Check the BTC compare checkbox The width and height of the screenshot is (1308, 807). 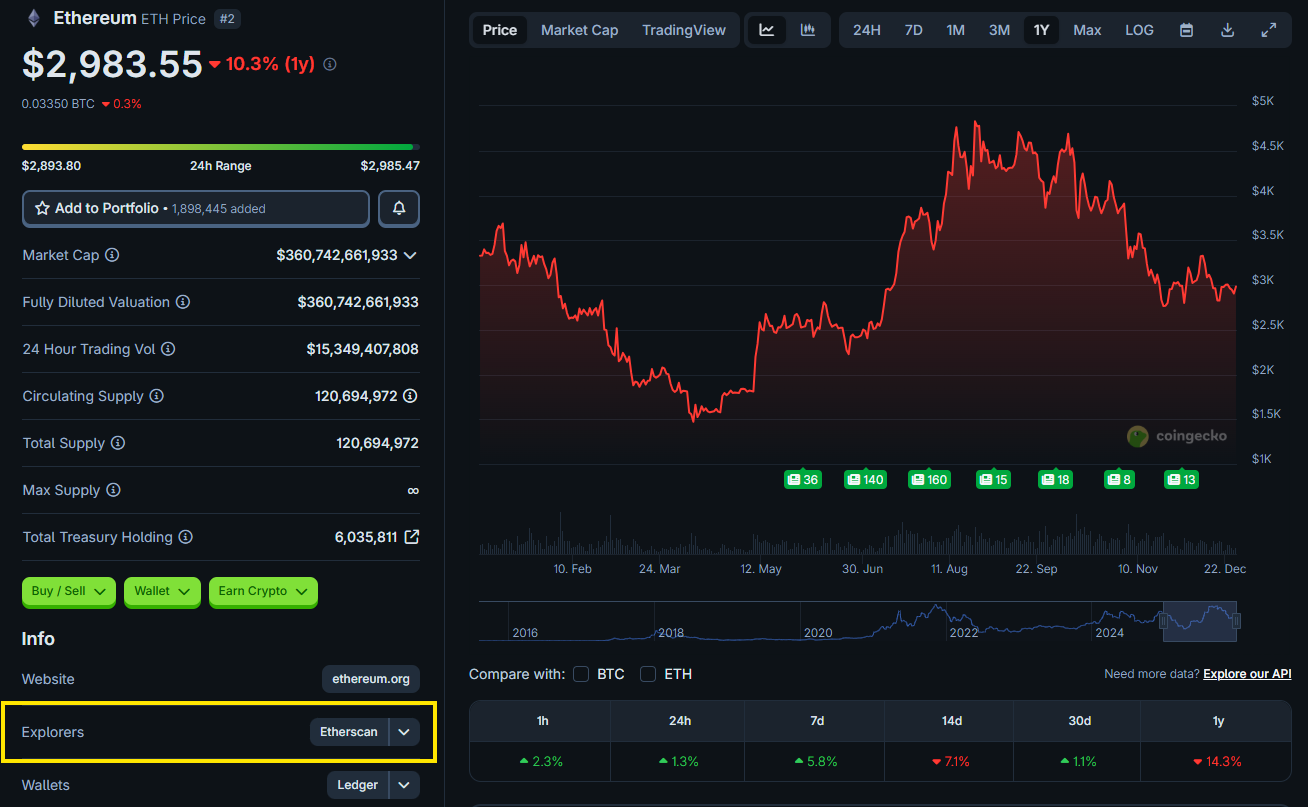(581, 674)
